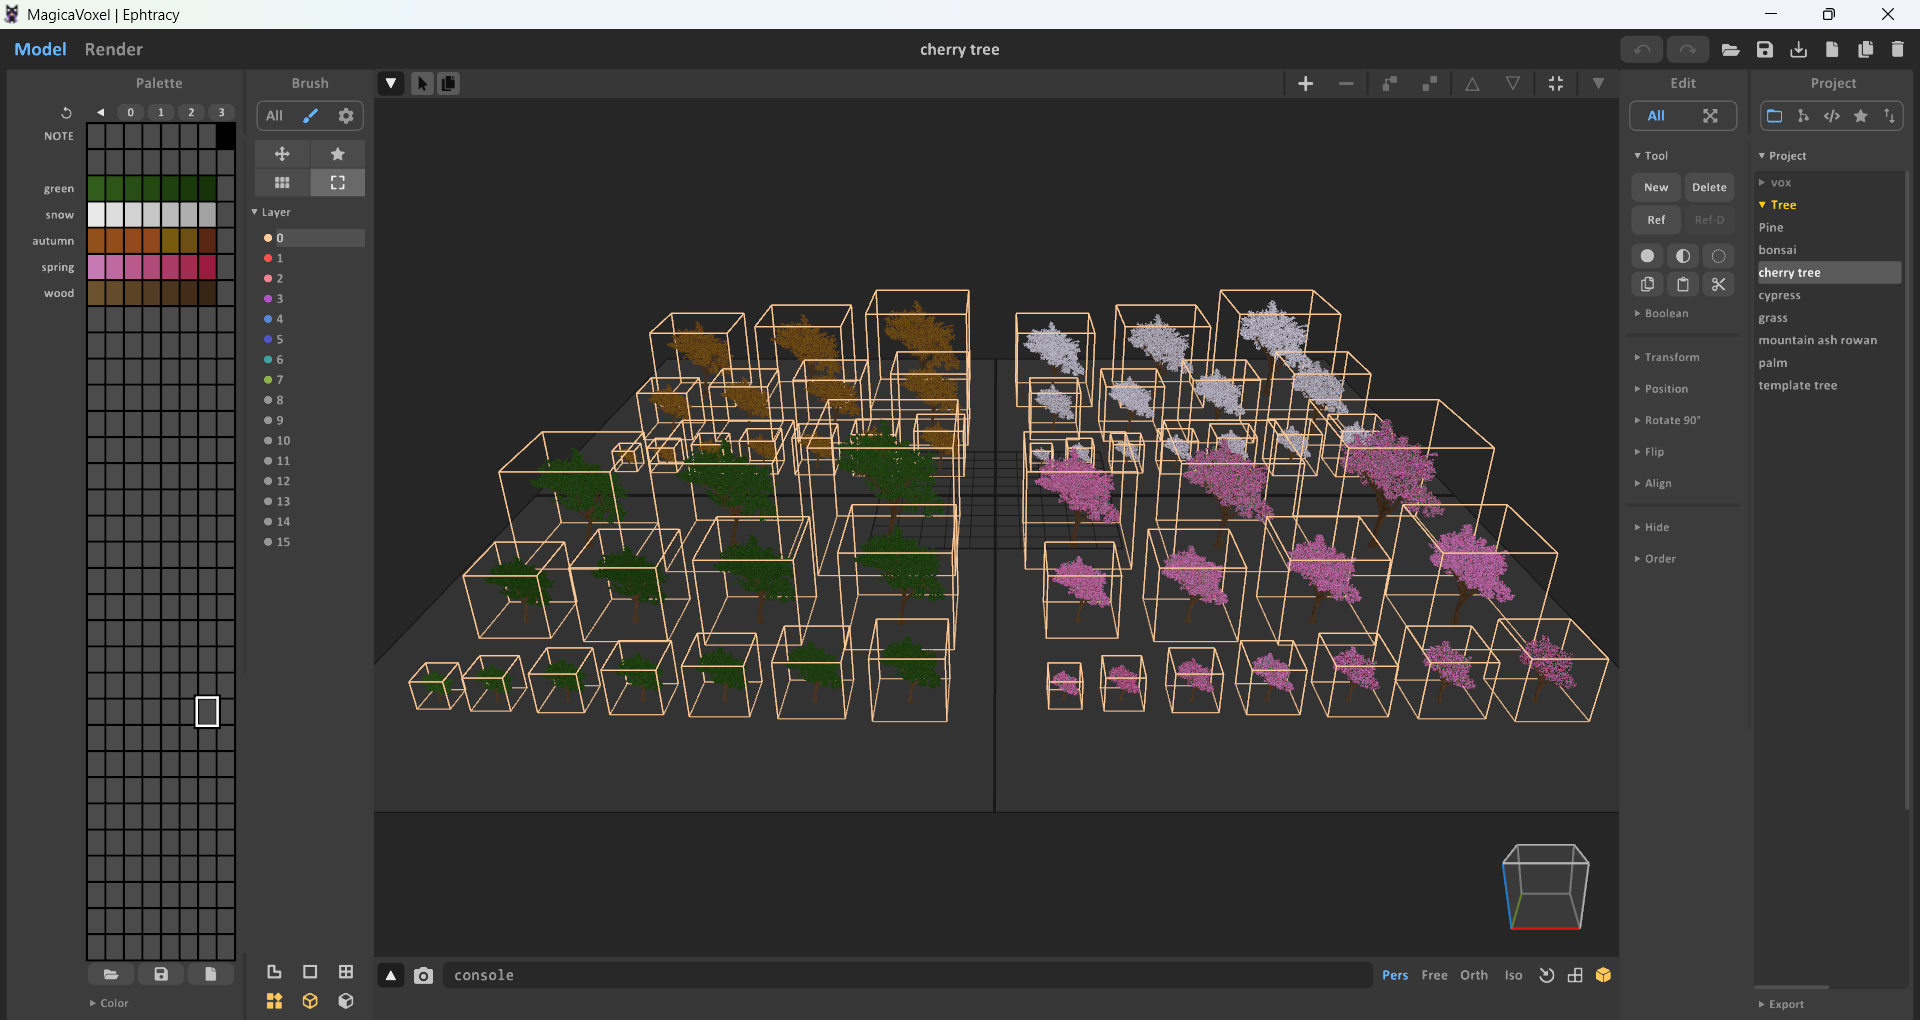Viewport: 1920px width, 1020px height.
Task: Toggle the Pers perspective view mode
Action: point(1395,975)
